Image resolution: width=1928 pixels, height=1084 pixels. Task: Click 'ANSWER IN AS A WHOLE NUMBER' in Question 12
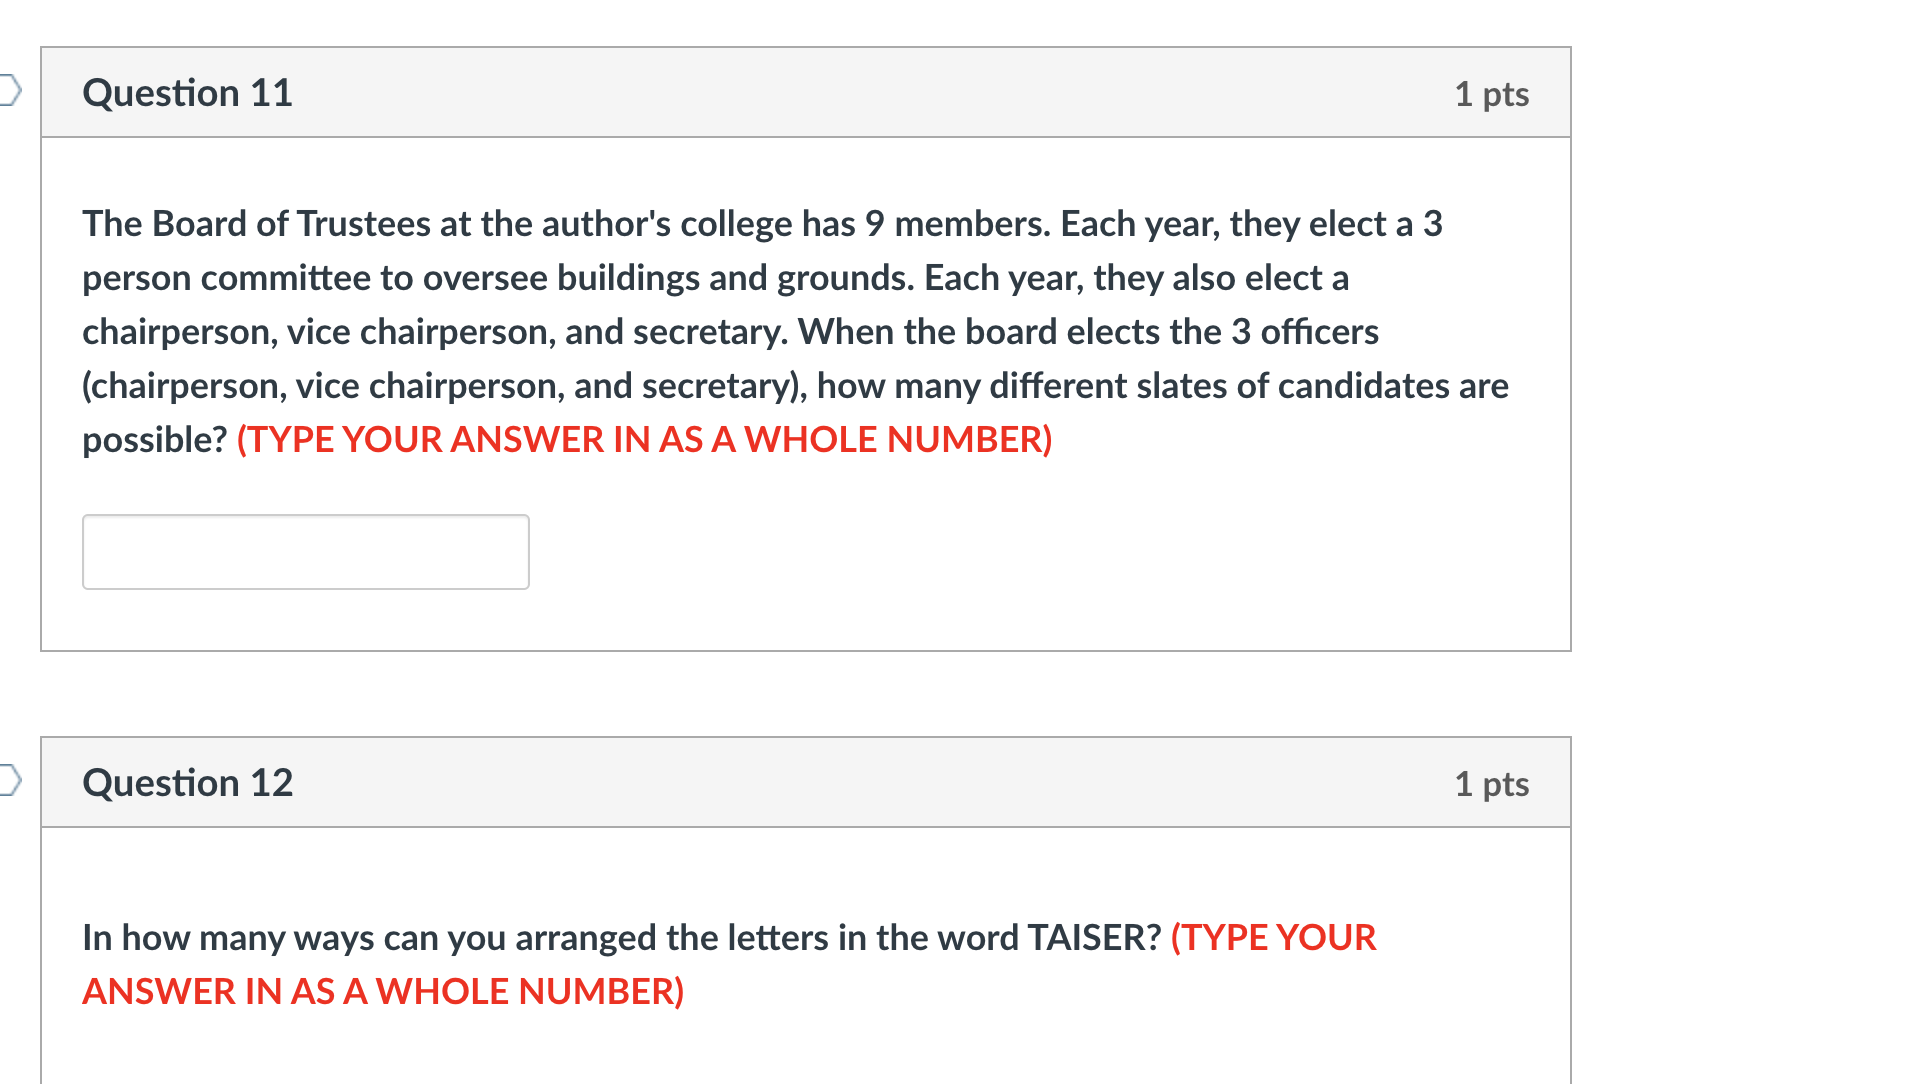click(383, 992)
